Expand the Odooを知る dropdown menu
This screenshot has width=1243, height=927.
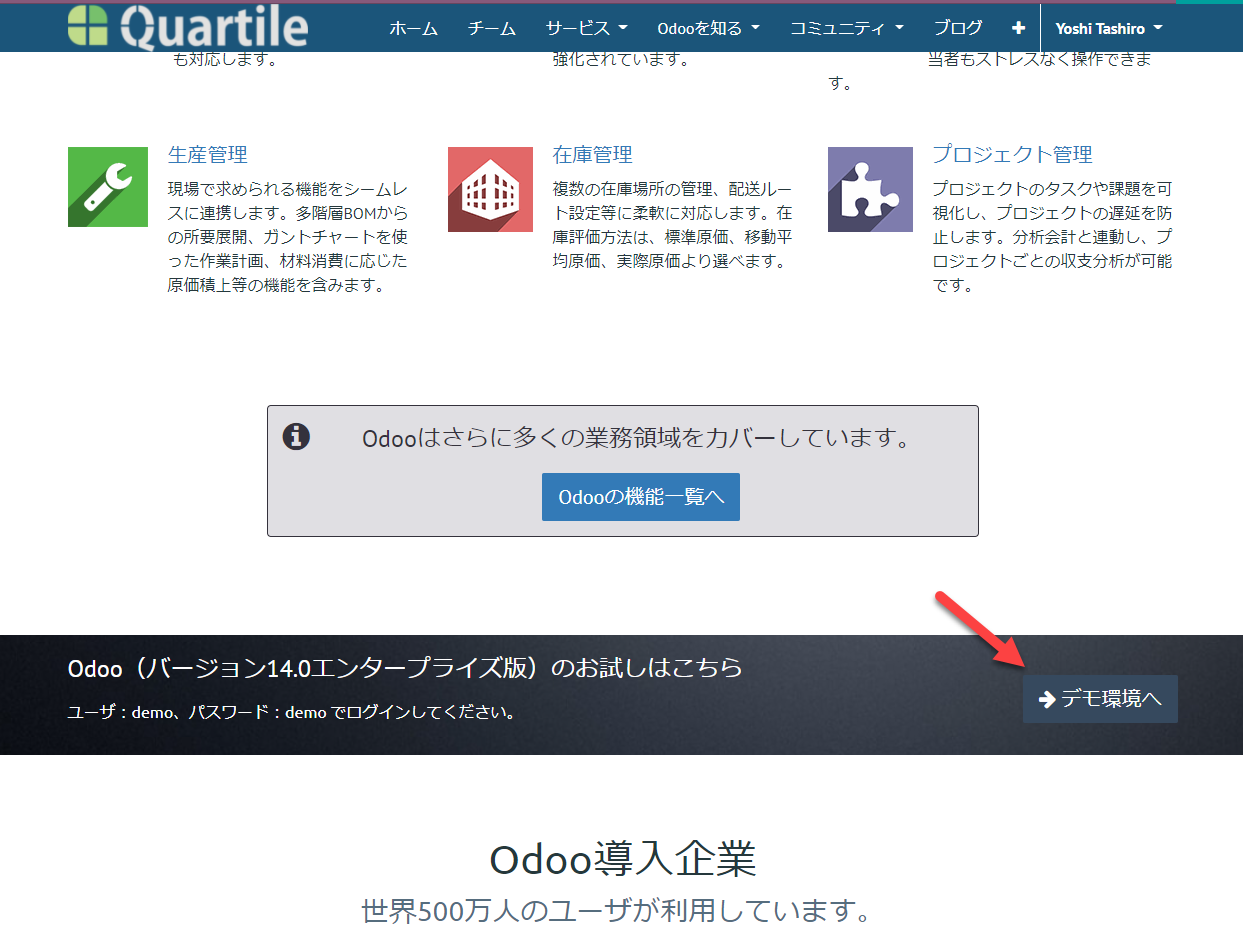point(709,28)
